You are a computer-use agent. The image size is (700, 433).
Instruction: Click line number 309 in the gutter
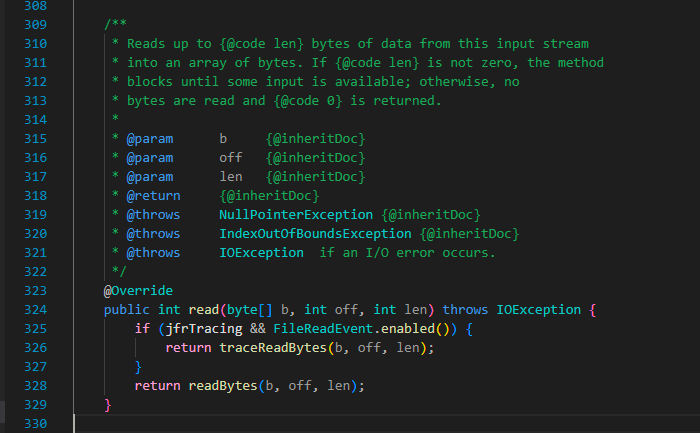coord(35,25)
